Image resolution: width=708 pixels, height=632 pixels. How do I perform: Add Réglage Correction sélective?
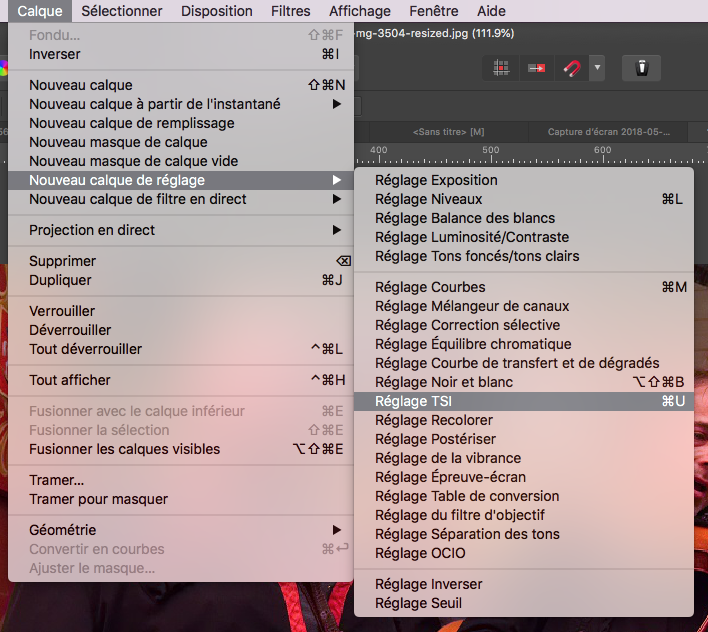point(524,325)
